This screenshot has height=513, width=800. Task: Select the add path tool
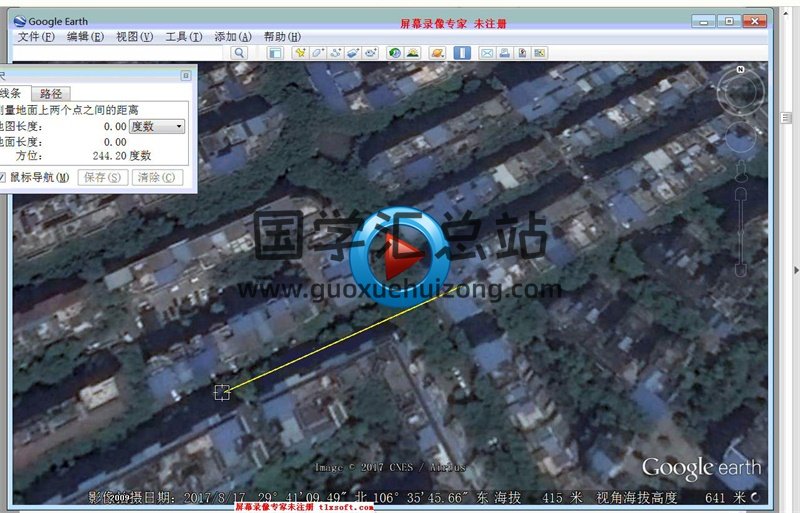(335, 52)
